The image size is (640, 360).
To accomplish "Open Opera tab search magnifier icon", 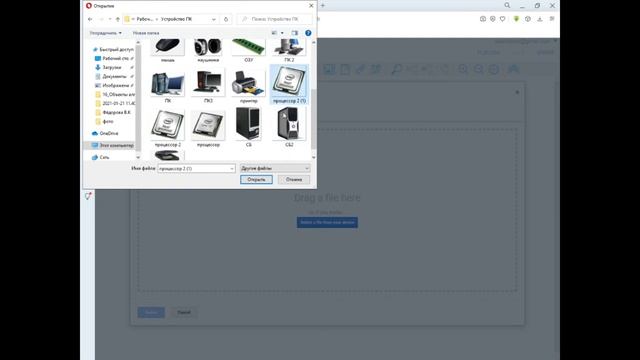I will click(507, 5).
